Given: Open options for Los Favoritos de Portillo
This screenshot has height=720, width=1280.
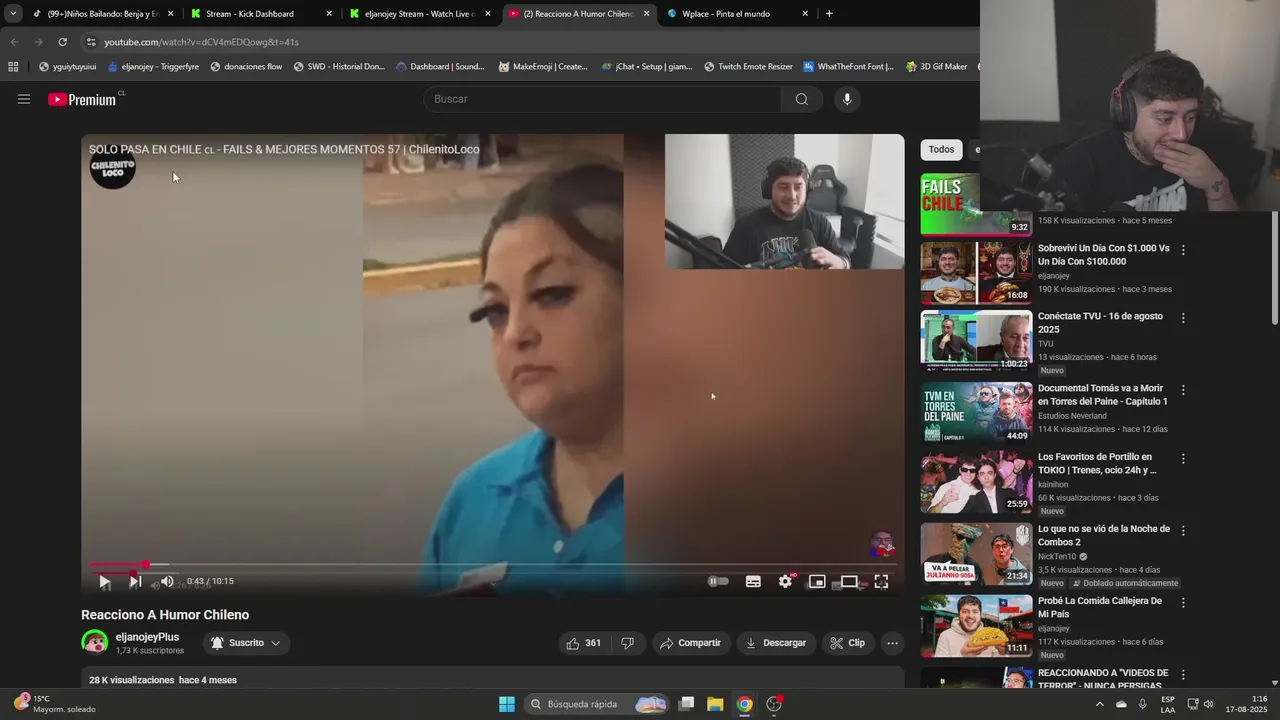Looking at the screenshot, I should [1183, 459].
